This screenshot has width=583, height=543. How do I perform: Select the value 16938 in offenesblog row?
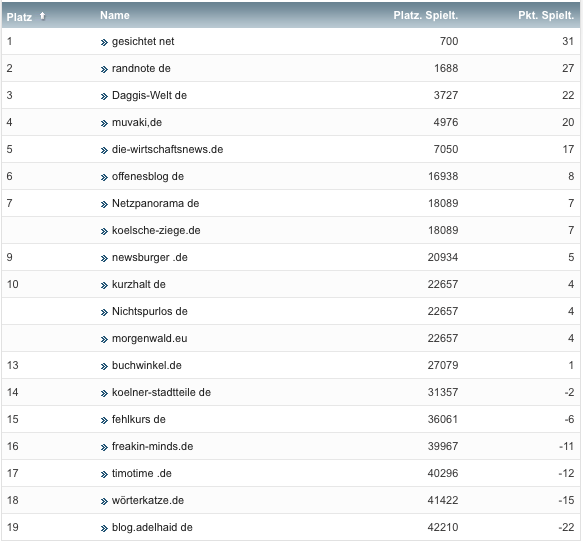(443, 176)
